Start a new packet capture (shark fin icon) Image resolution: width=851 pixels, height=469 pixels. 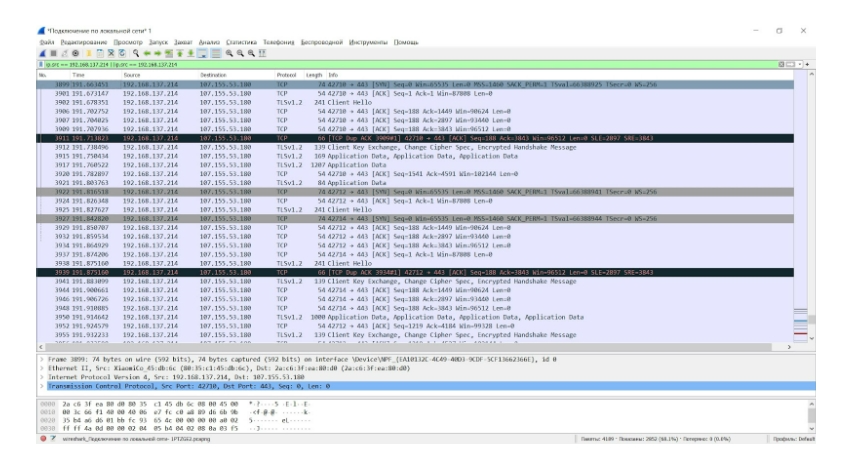[42, 53]
